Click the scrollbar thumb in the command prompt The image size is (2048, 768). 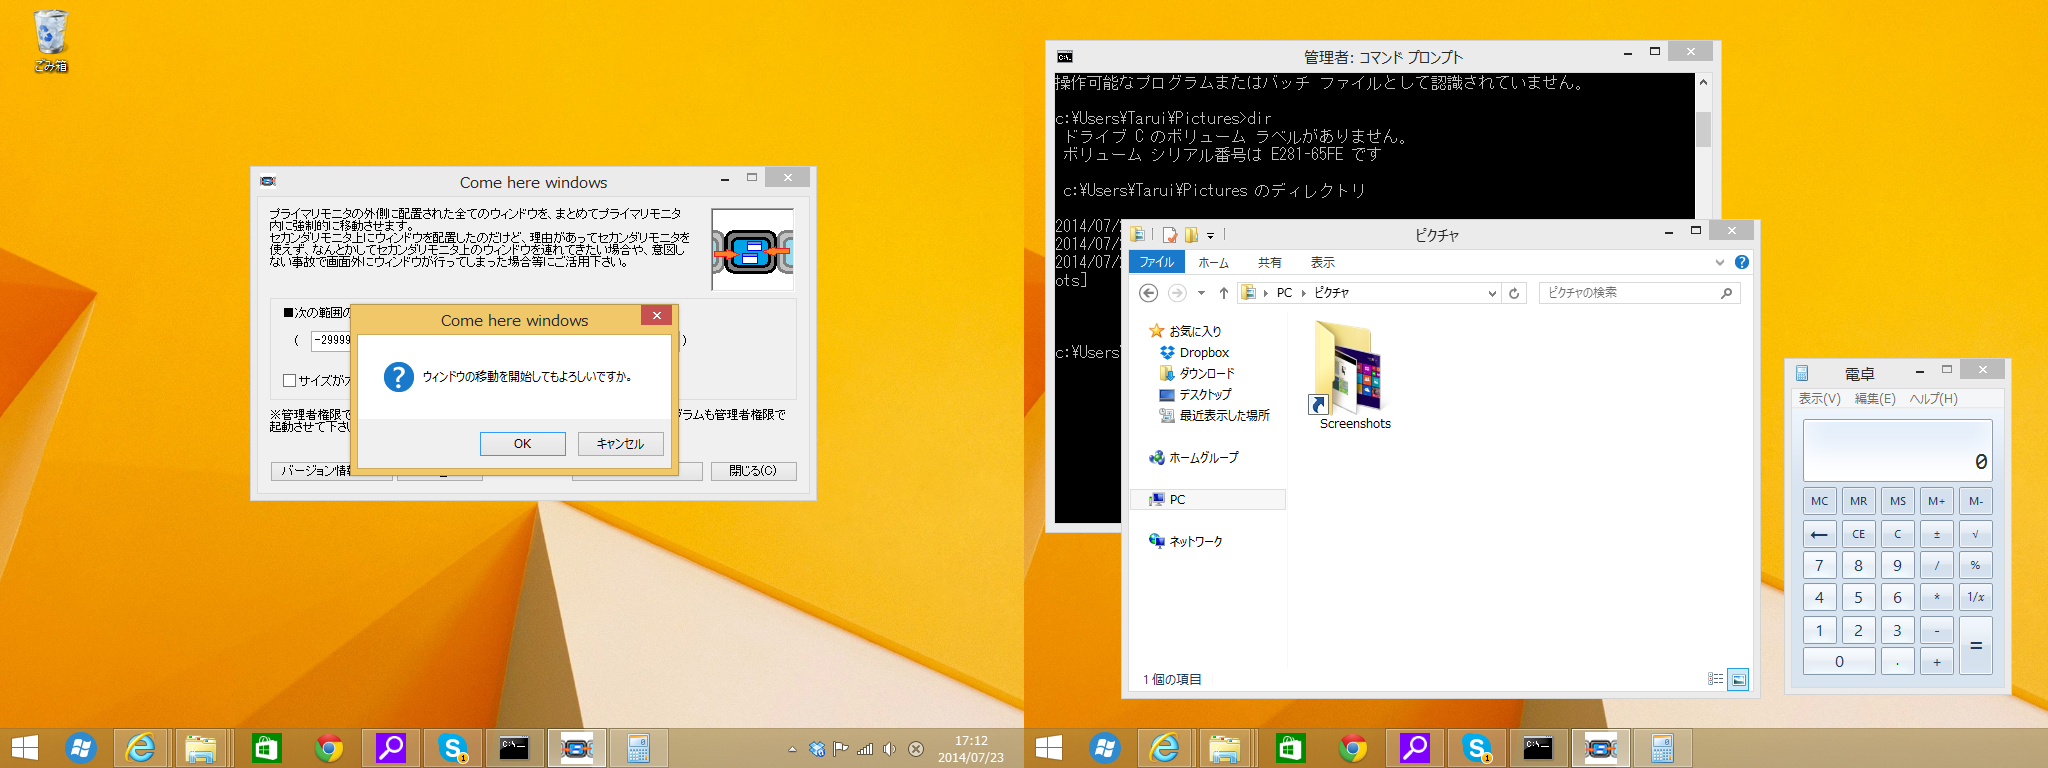[x=1703, y=129]
